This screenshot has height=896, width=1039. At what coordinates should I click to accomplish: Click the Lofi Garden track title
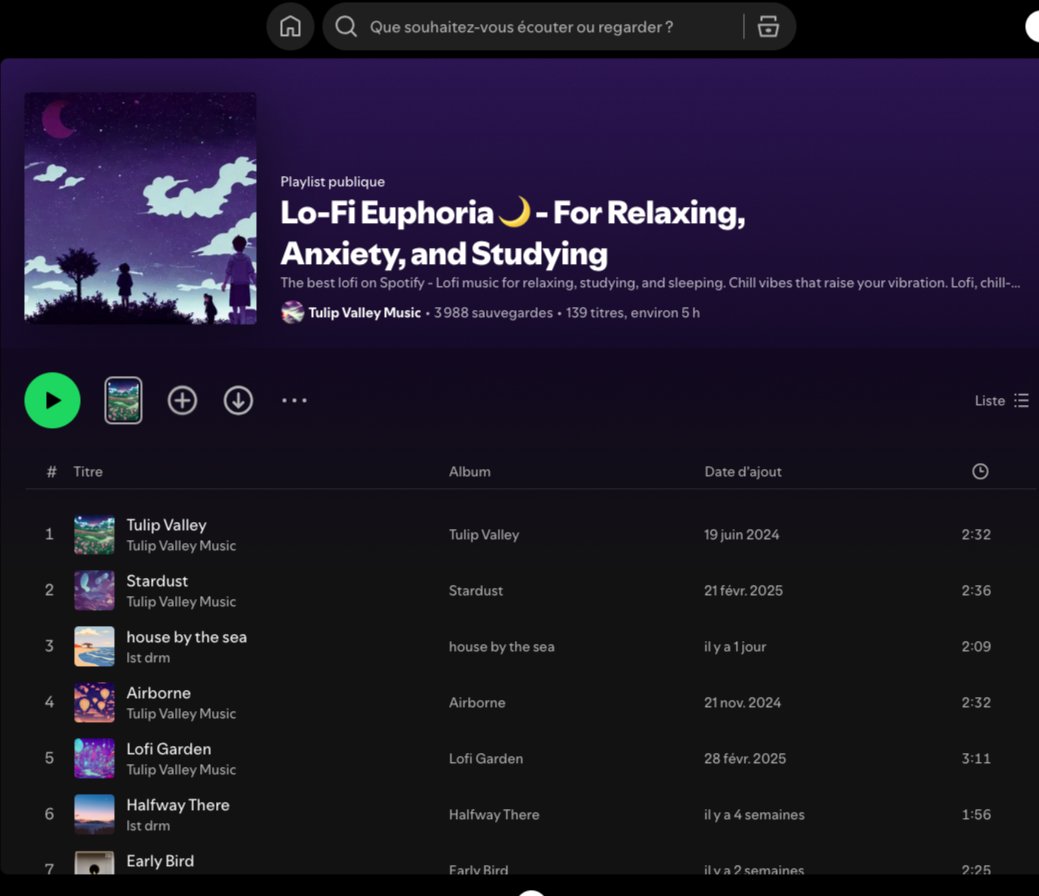click(168, 749)
